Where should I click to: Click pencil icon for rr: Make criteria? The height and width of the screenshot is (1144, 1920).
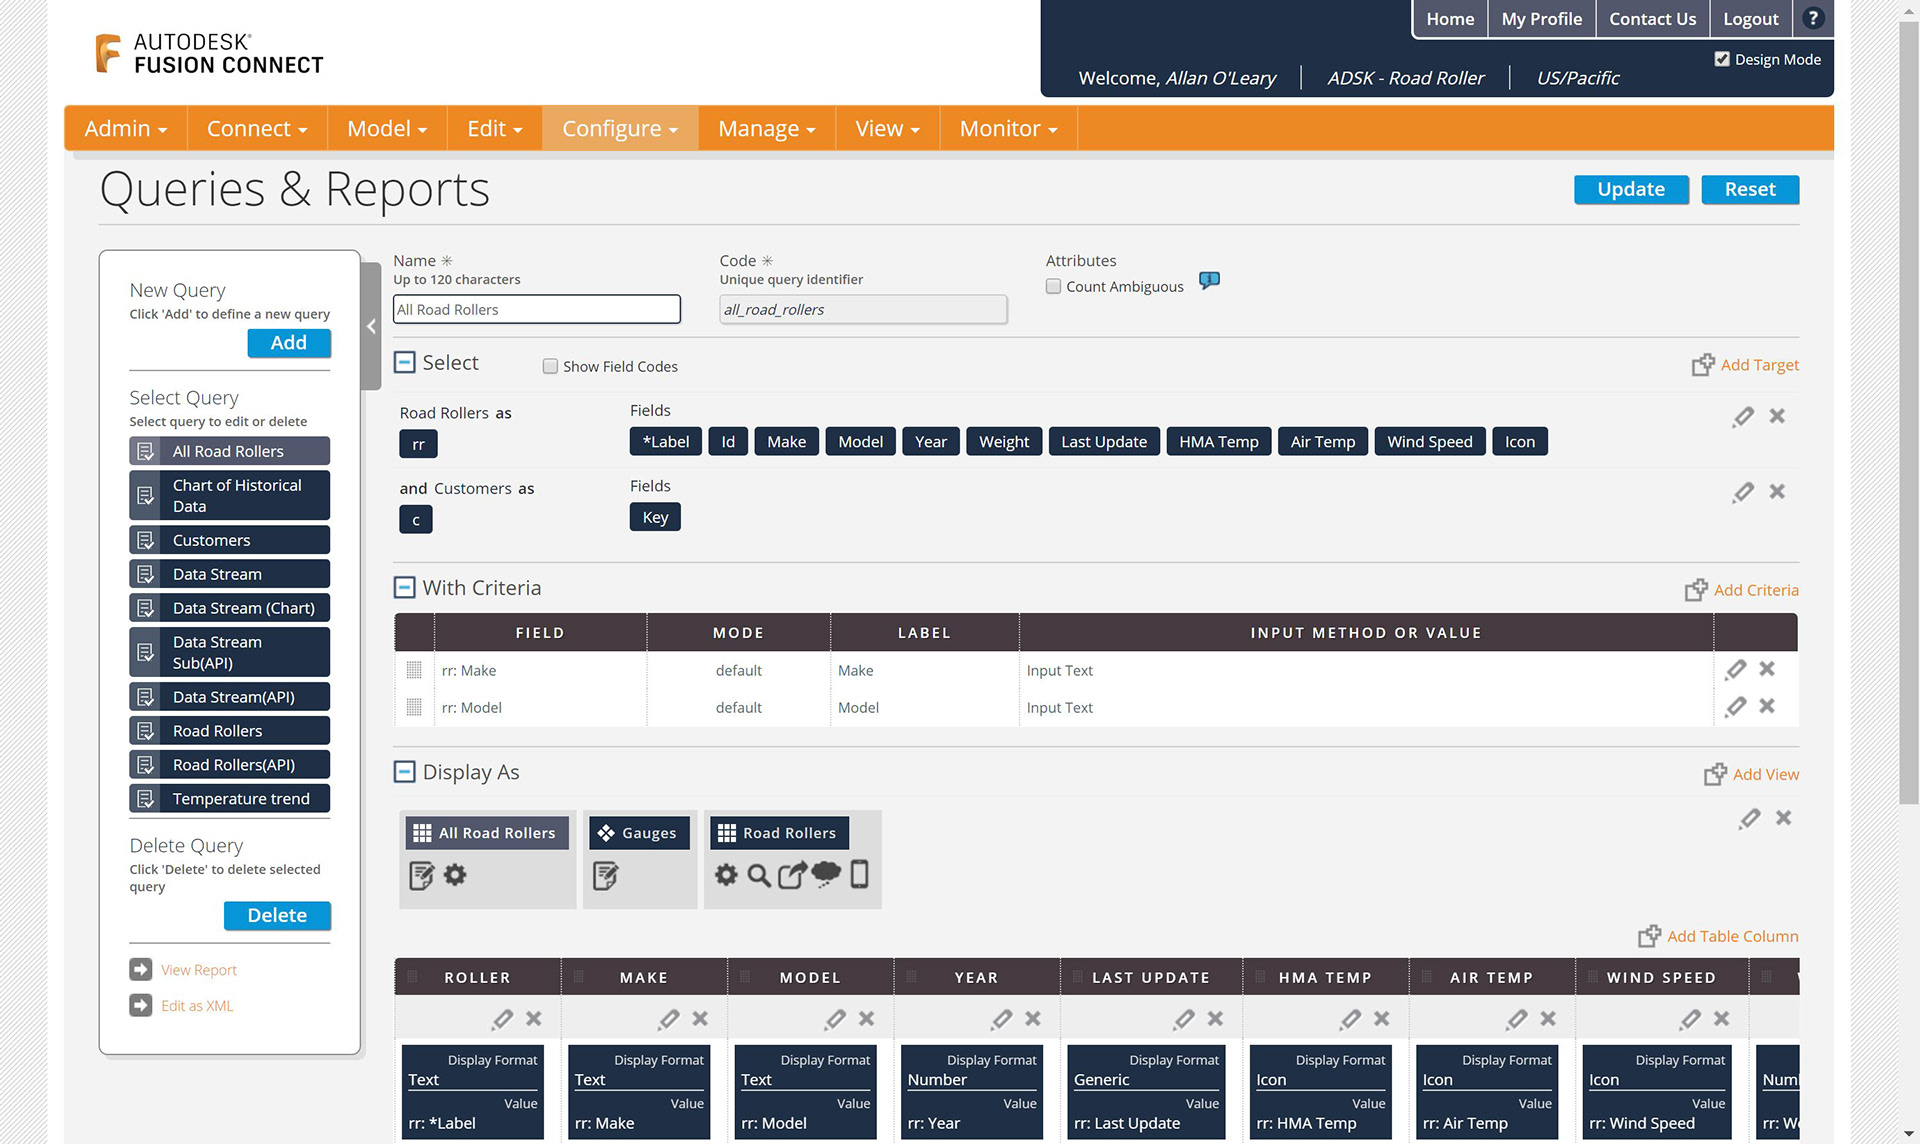pyautogui.click(x=1736, y=669)
